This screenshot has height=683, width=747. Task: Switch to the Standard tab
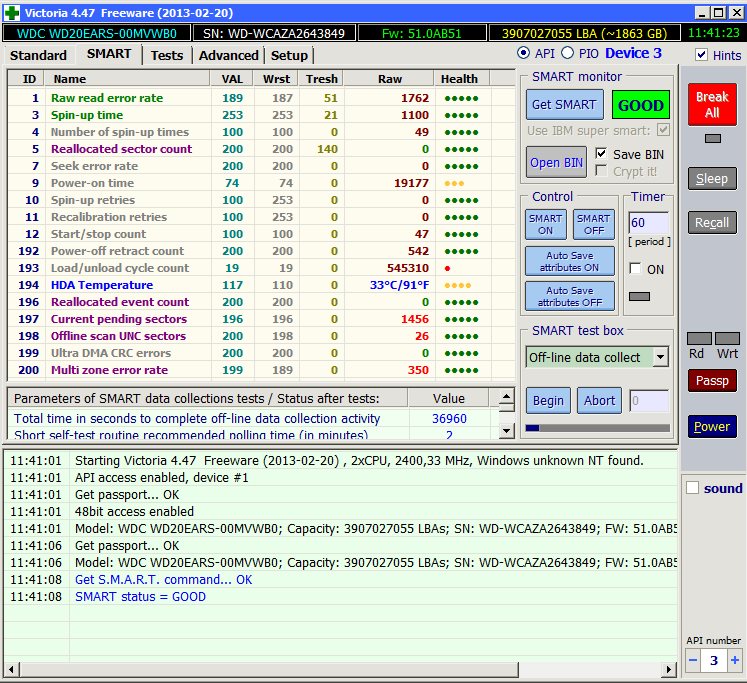(38, 55)
